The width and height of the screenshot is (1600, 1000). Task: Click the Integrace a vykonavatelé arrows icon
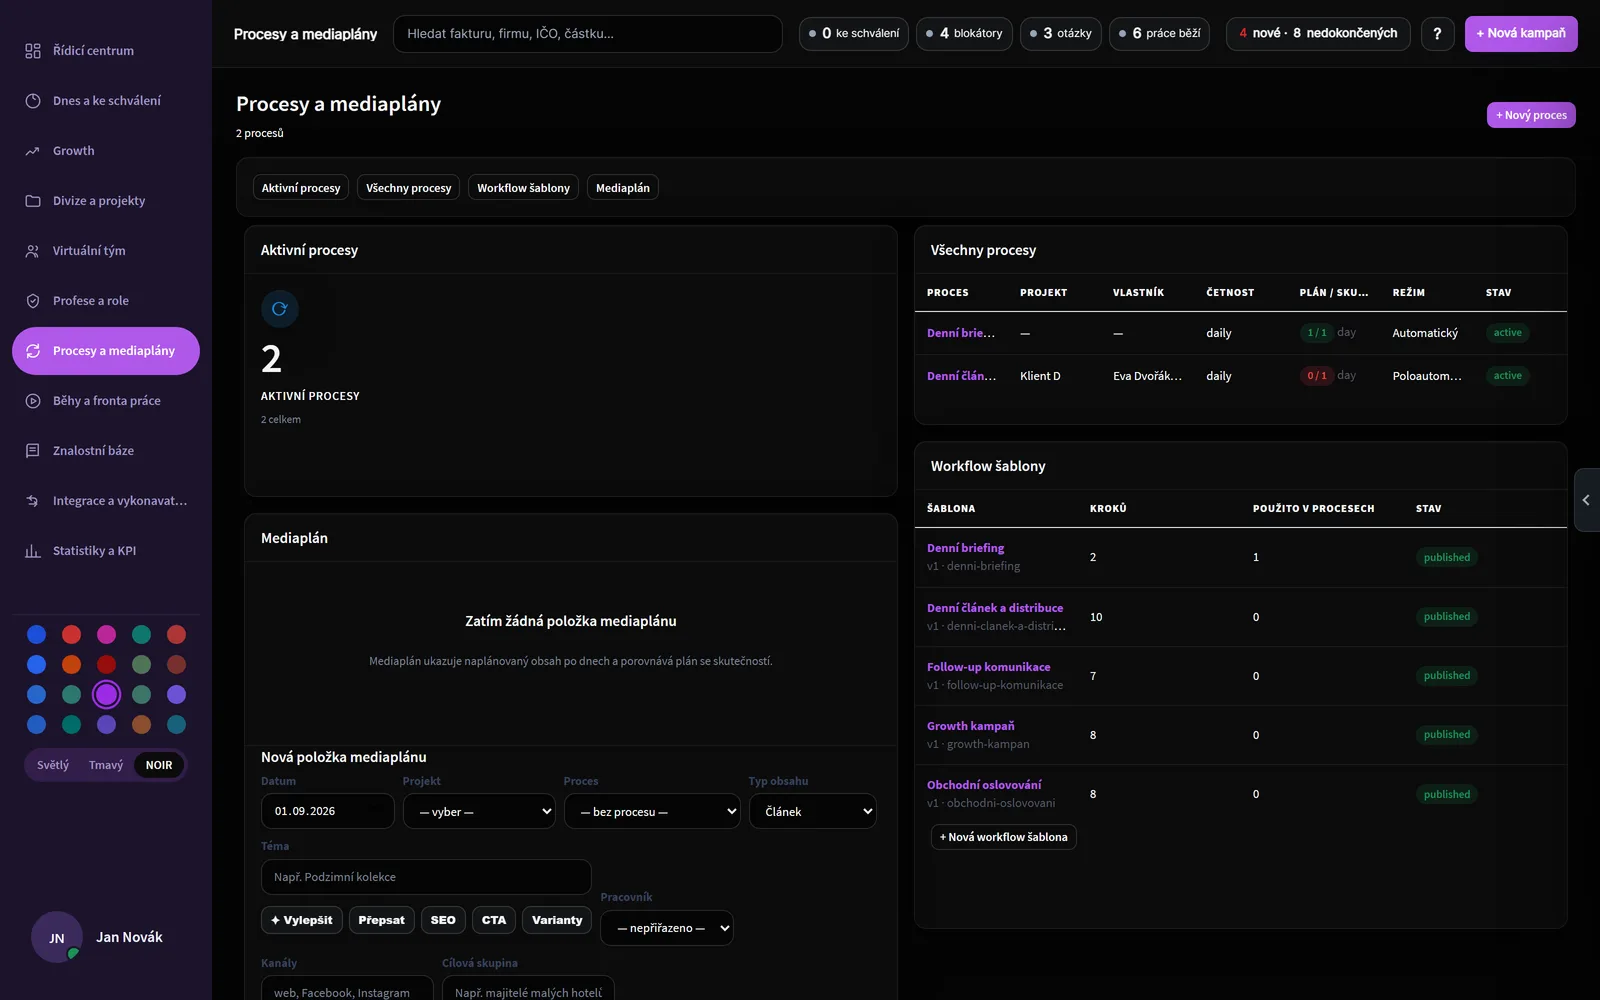[33, 501]
